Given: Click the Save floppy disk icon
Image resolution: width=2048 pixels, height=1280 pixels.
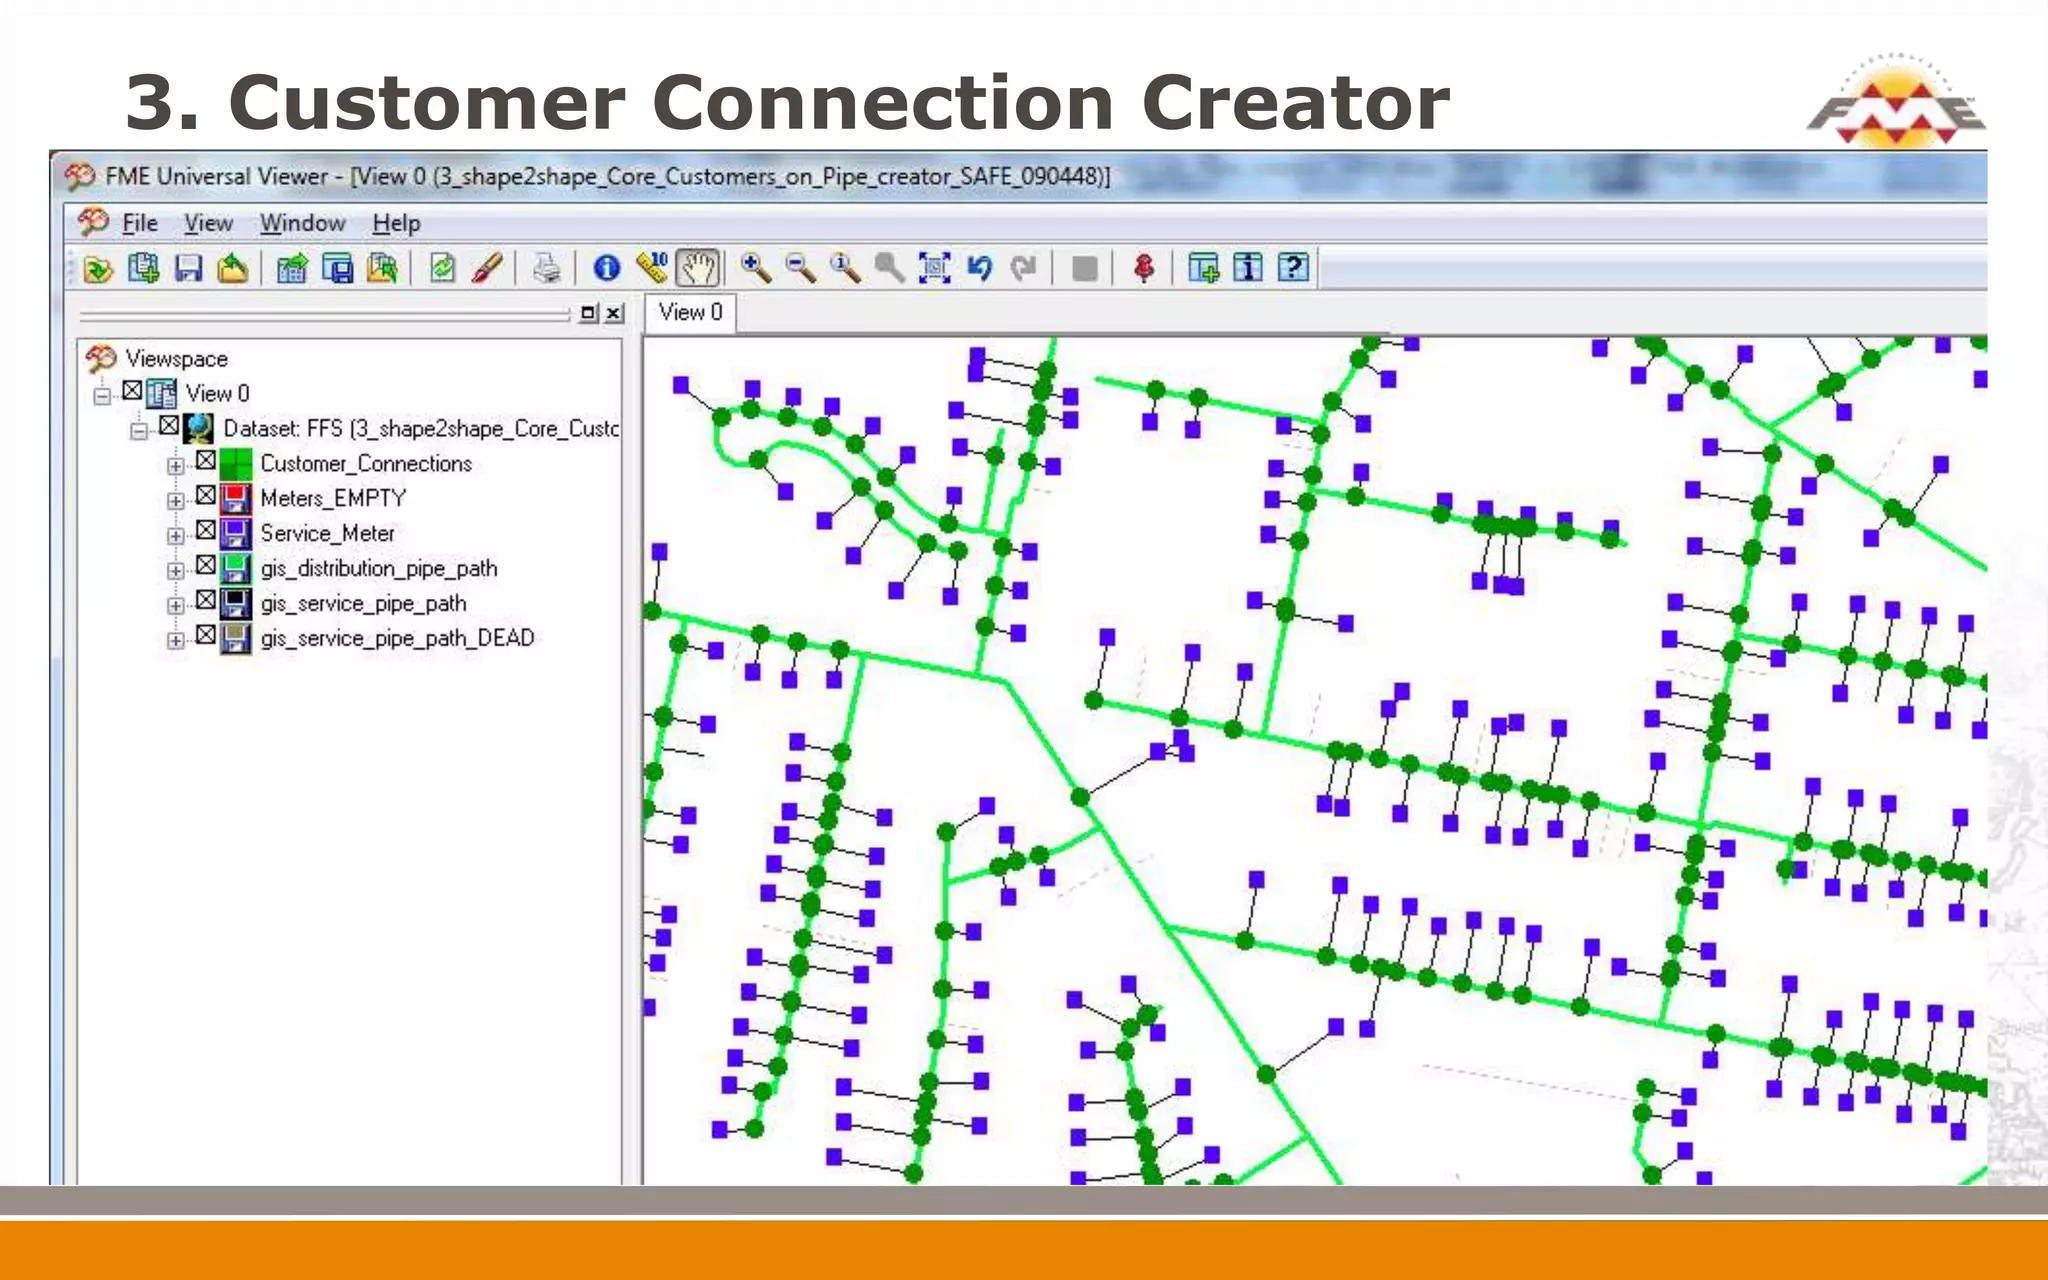Looking at the screenshot, I should coord(189,269).
